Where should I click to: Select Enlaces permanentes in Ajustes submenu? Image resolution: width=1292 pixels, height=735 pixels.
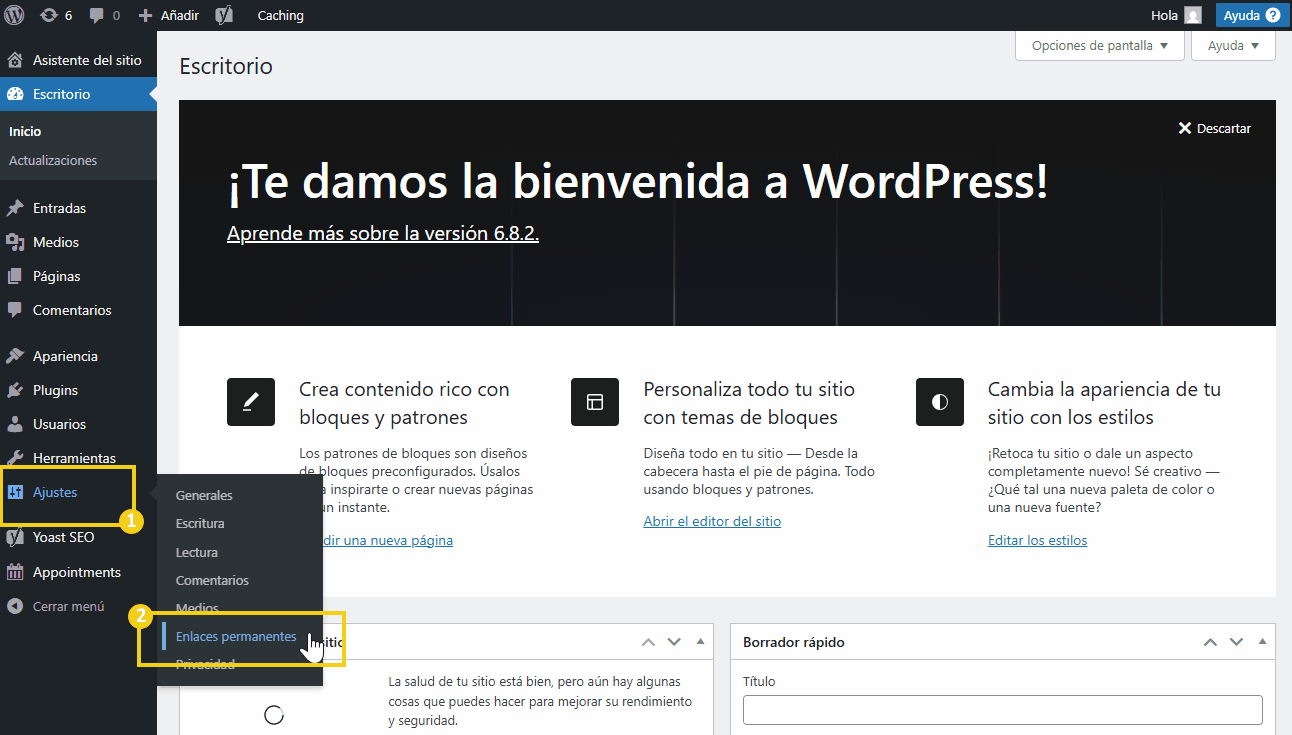236,637
